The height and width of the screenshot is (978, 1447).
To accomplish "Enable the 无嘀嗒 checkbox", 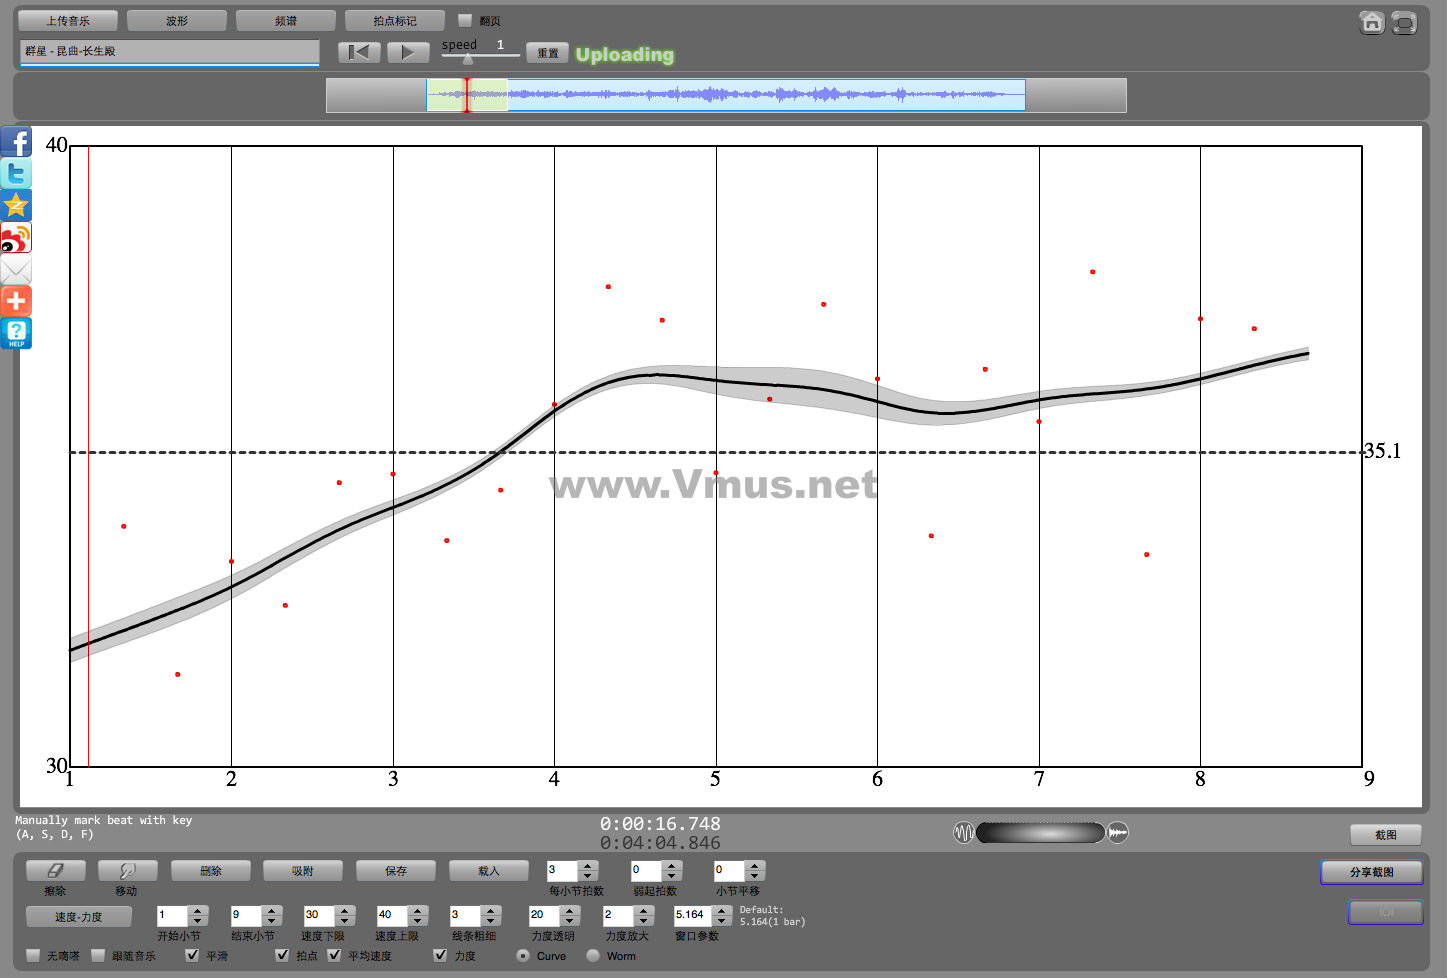I will 34,955.
